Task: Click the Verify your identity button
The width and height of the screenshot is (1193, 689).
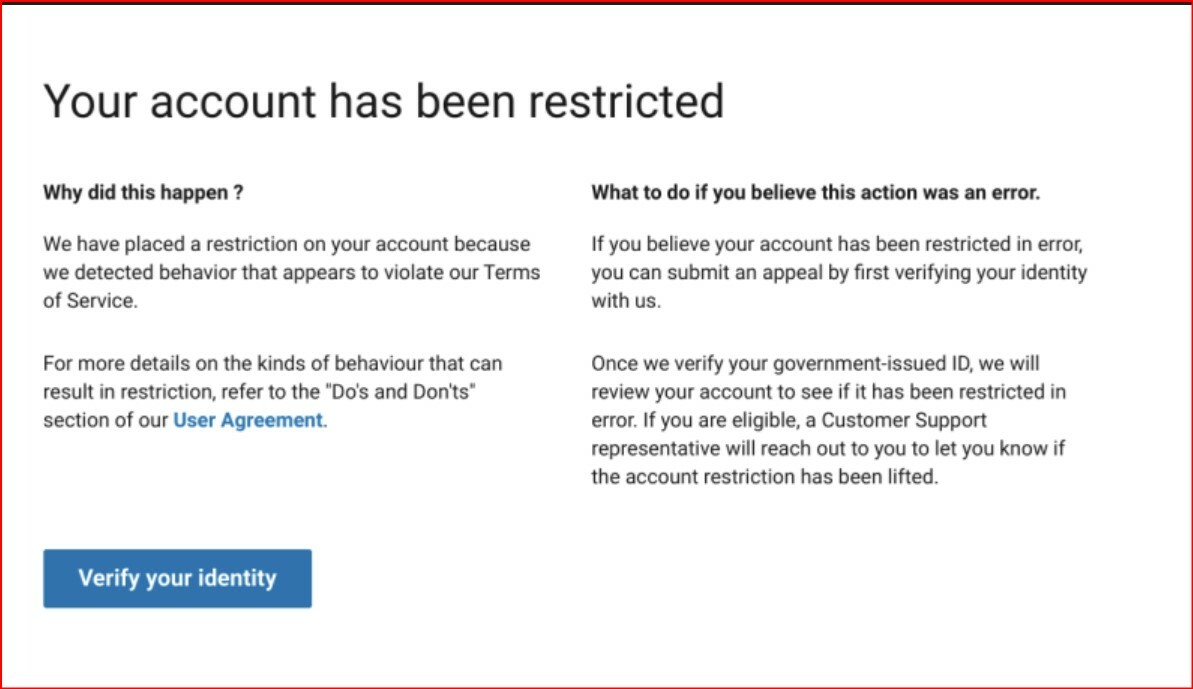Action: [x=177, y=578]
